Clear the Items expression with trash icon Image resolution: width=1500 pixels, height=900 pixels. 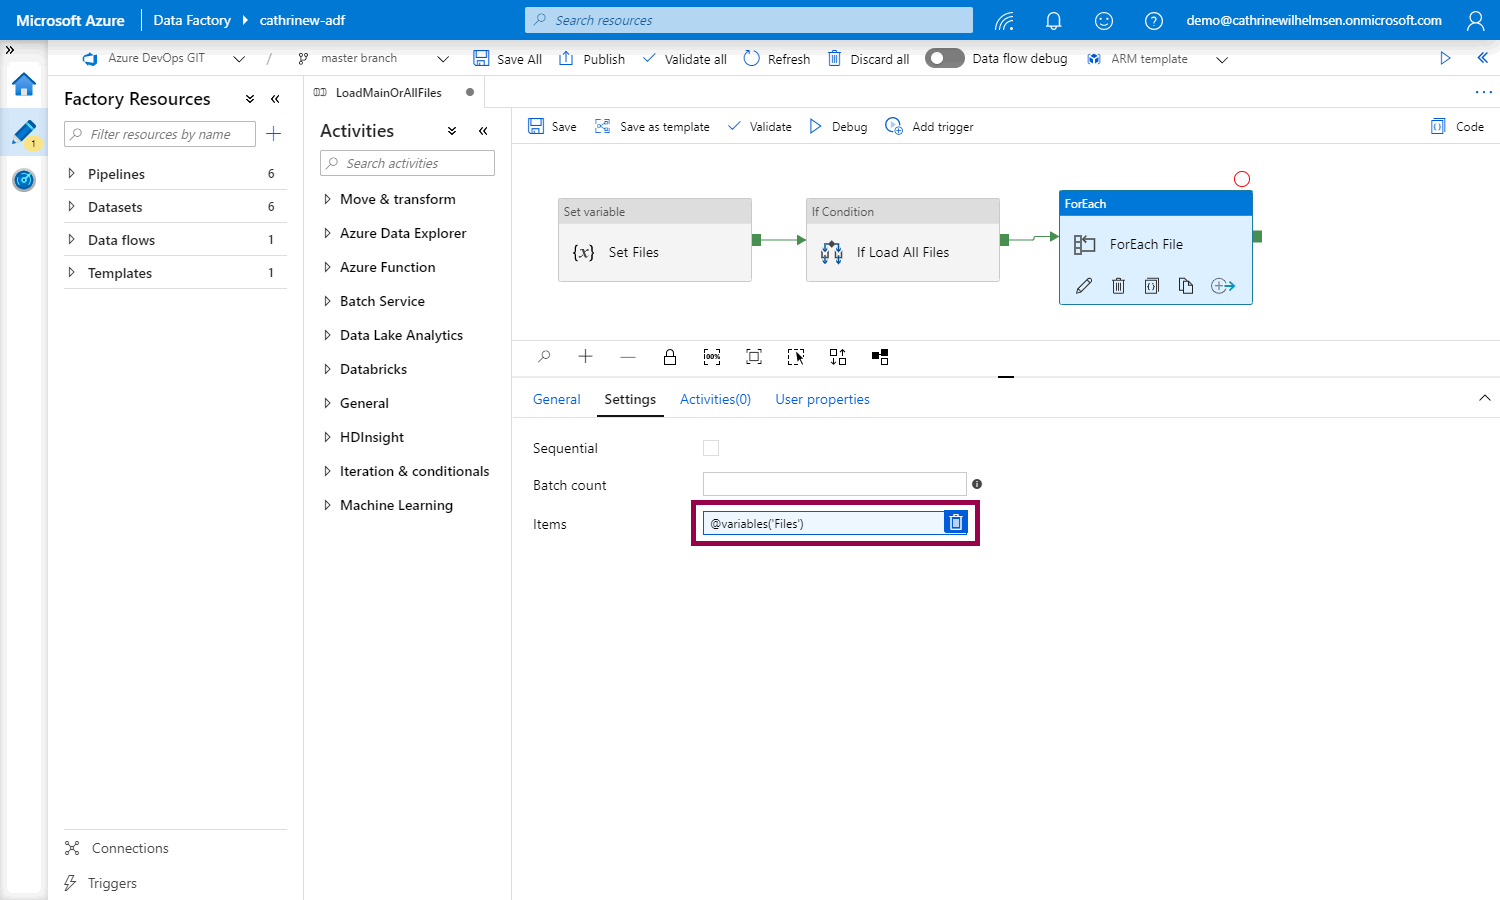956,523
